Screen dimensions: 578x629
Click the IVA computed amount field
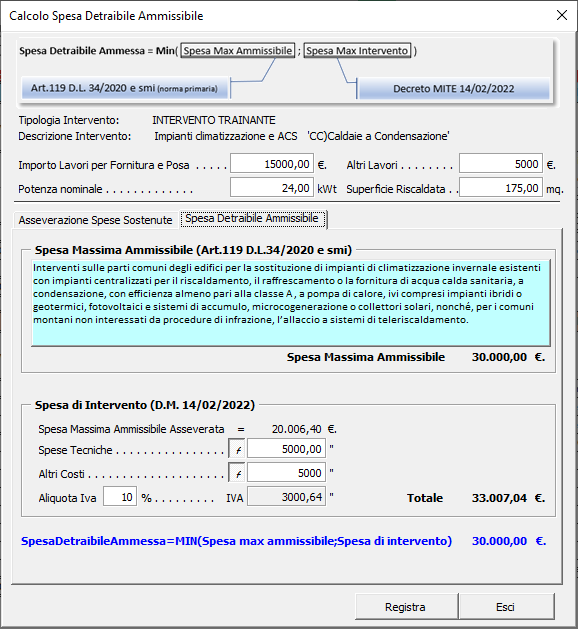[286, 497]
